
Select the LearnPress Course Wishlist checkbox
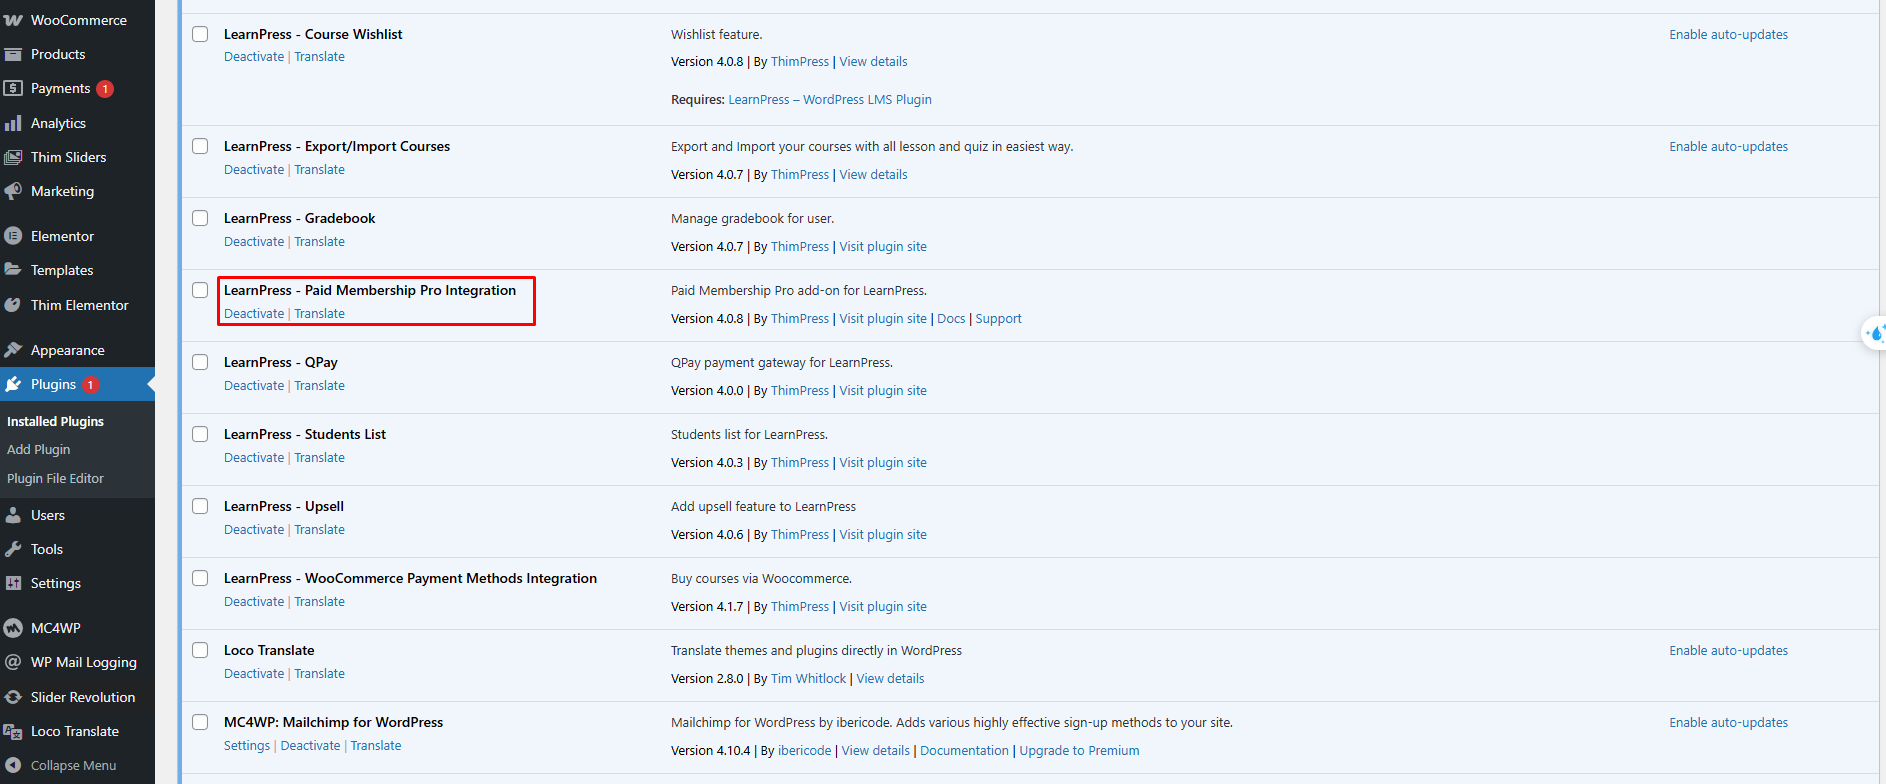click(x=200, y=34)
